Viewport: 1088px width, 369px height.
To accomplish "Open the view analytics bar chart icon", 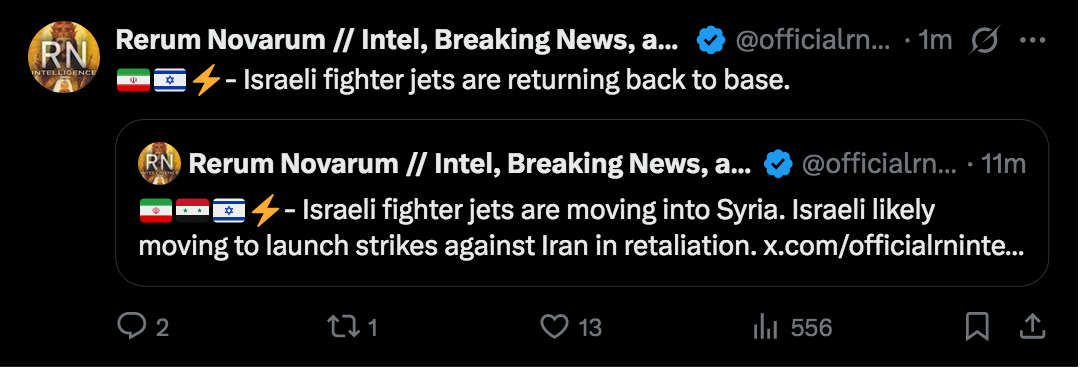I will (767, 327).
